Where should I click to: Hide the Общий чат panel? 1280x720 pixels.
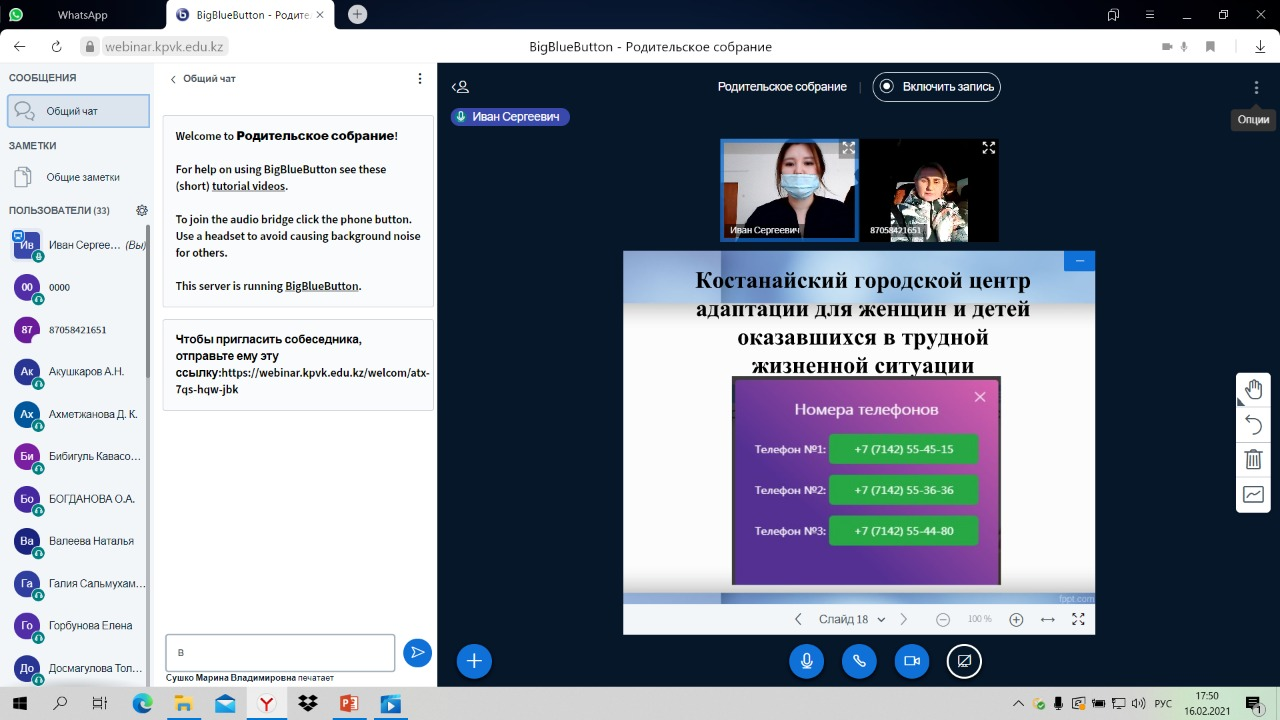203,78
